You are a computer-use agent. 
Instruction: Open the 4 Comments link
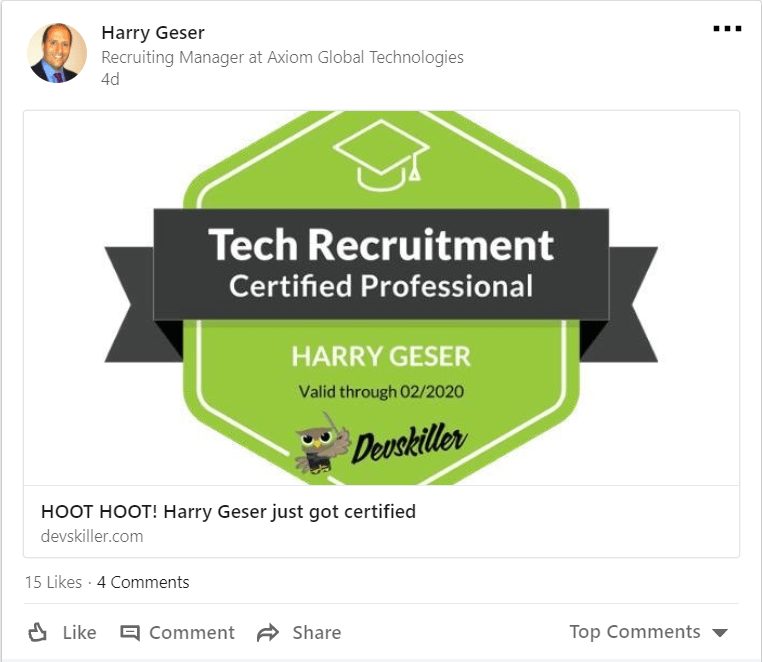click(143, 582)
